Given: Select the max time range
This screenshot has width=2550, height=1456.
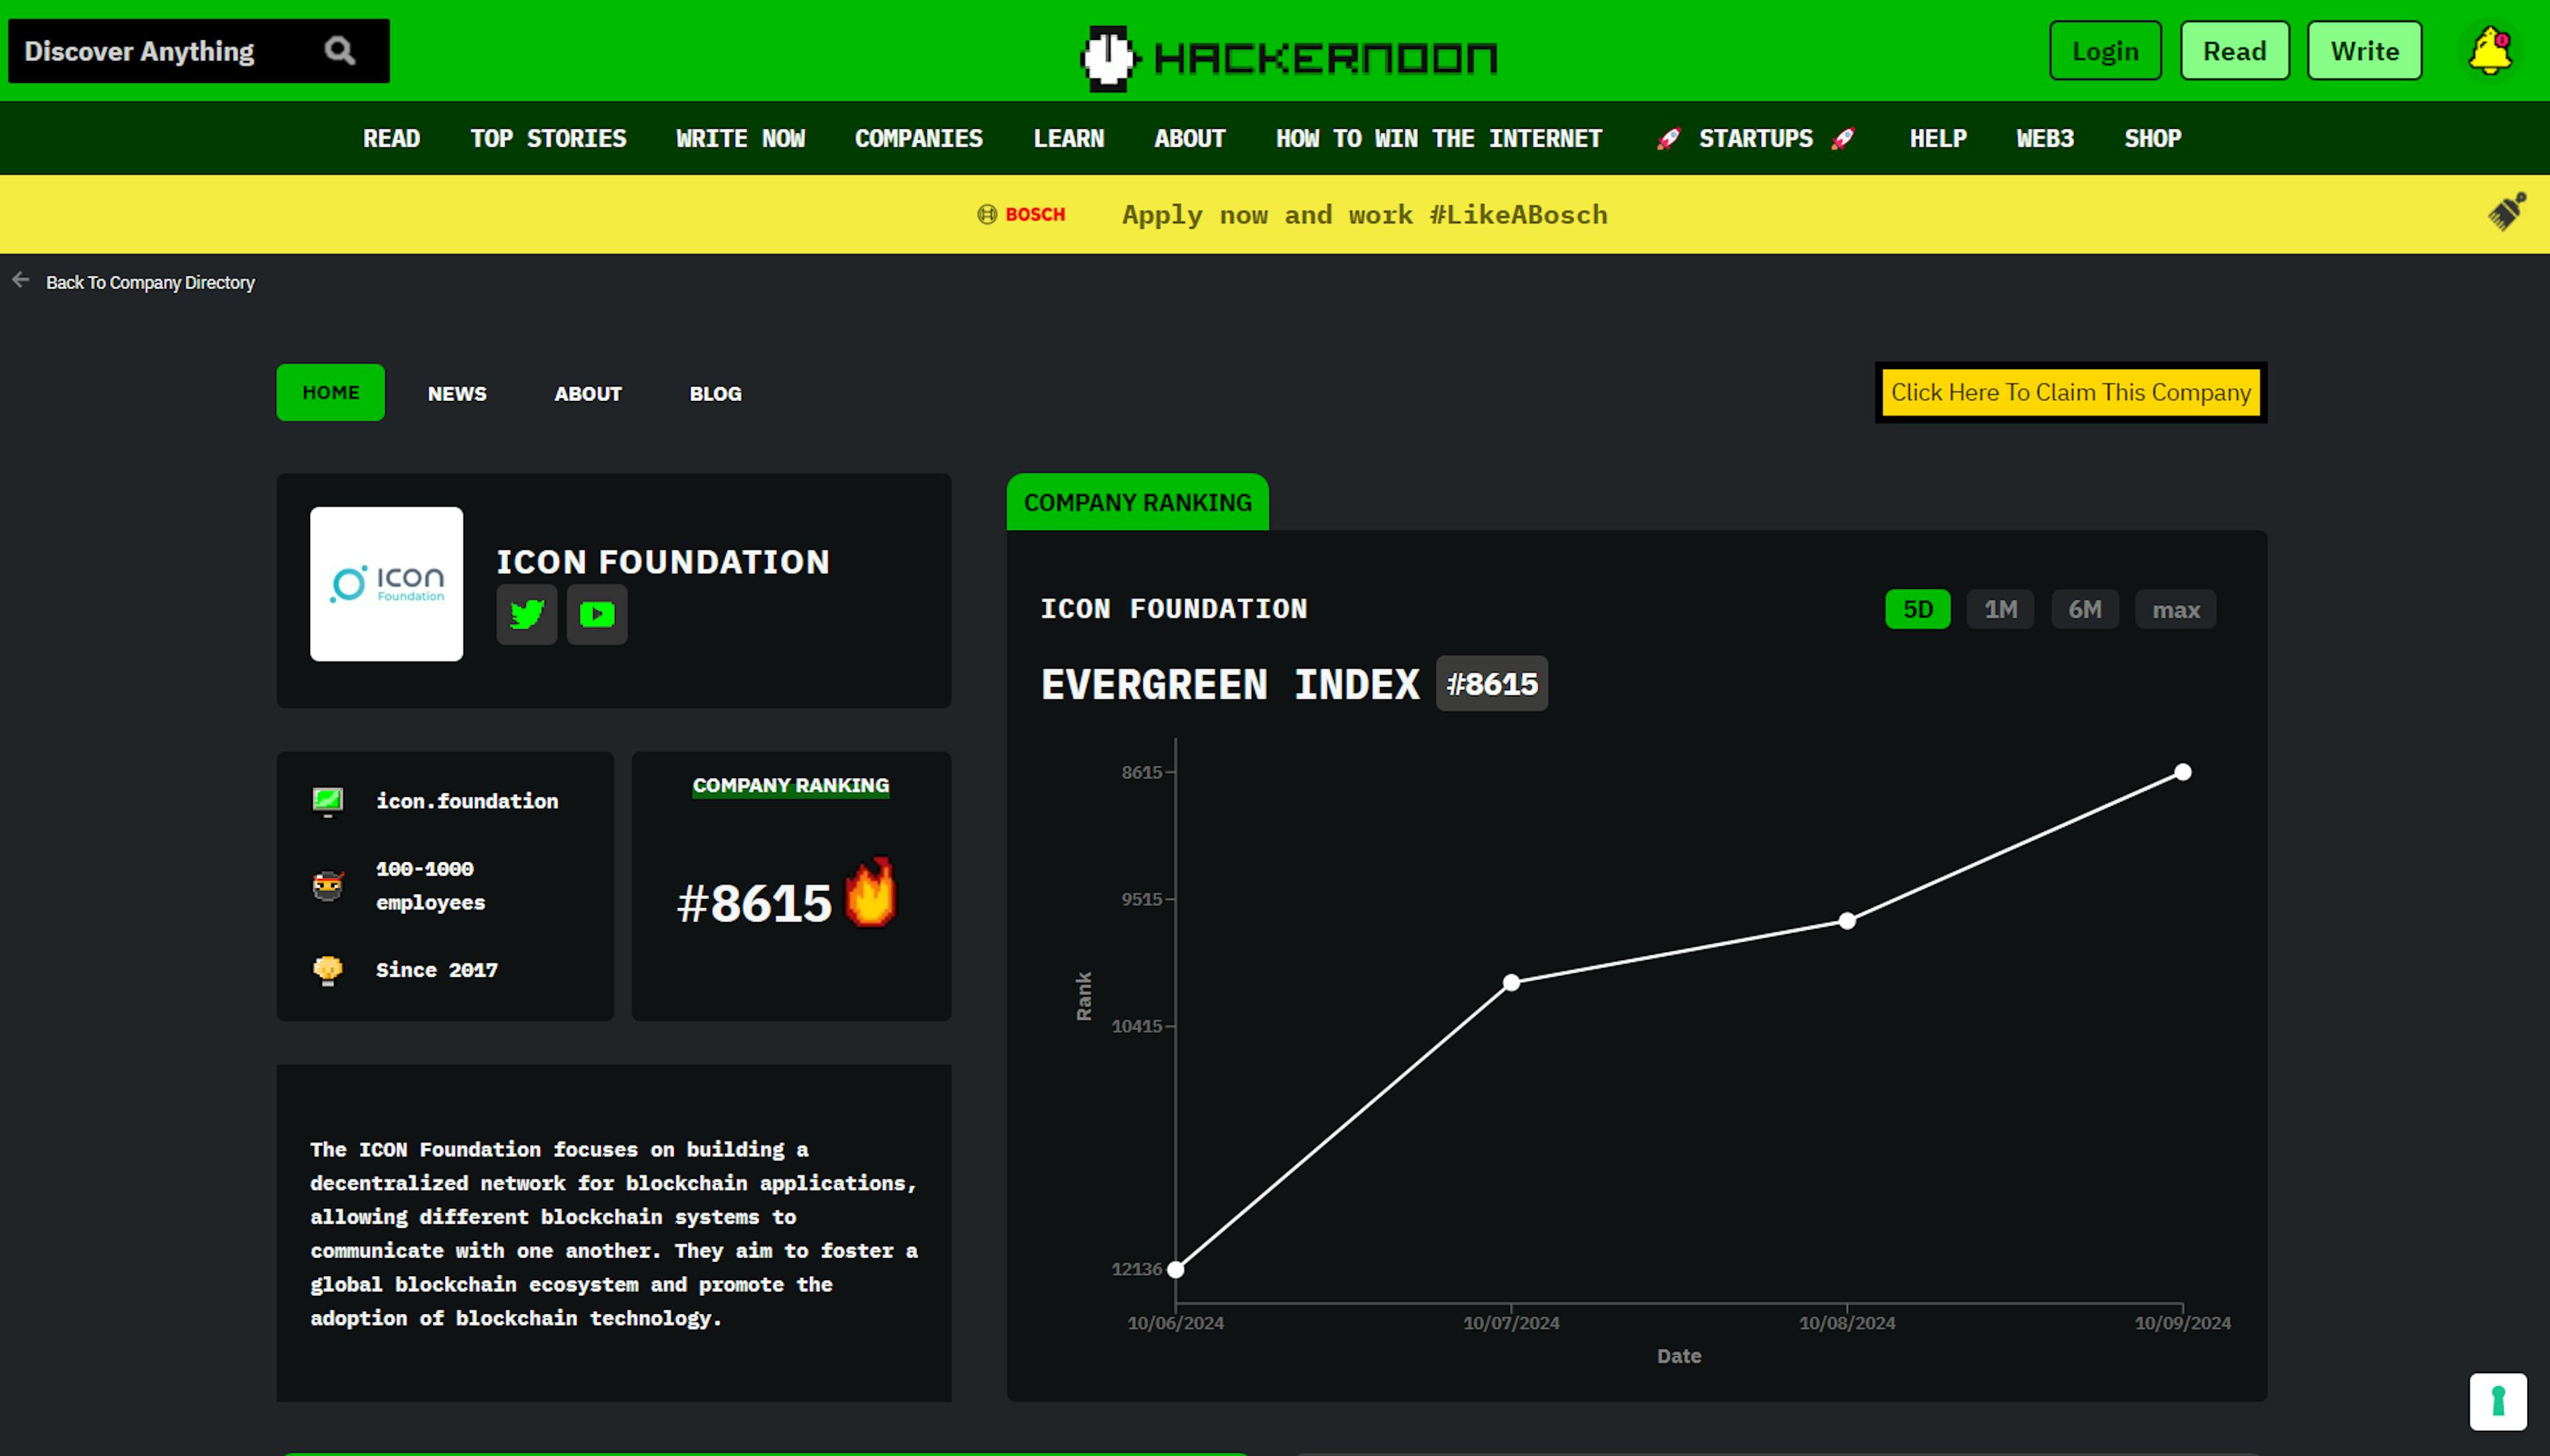Looking at the screenshot, I should click(2175, 608).
